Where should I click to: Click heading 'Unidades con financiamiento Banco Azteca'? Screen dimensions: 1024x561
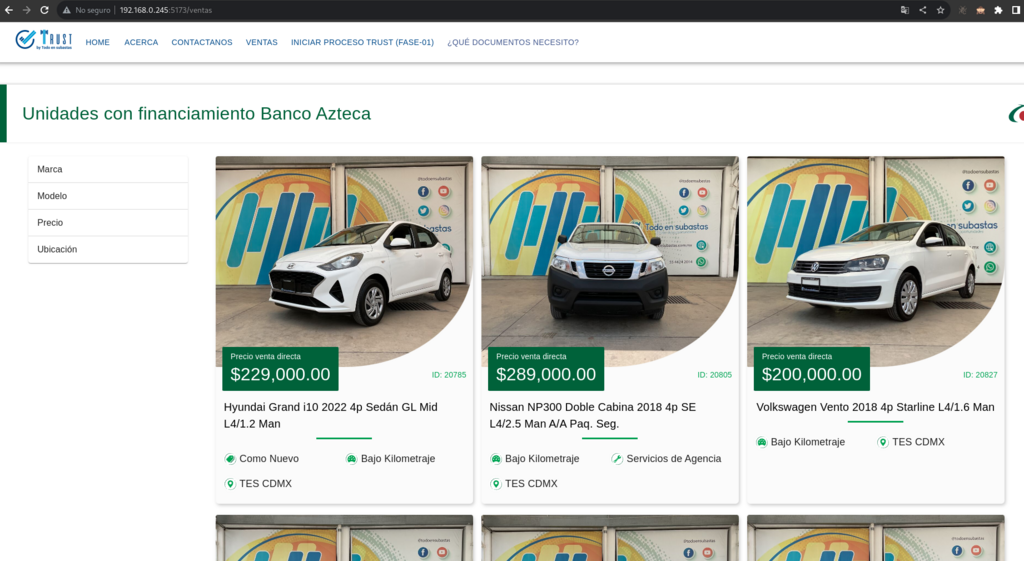pos(197,114)
